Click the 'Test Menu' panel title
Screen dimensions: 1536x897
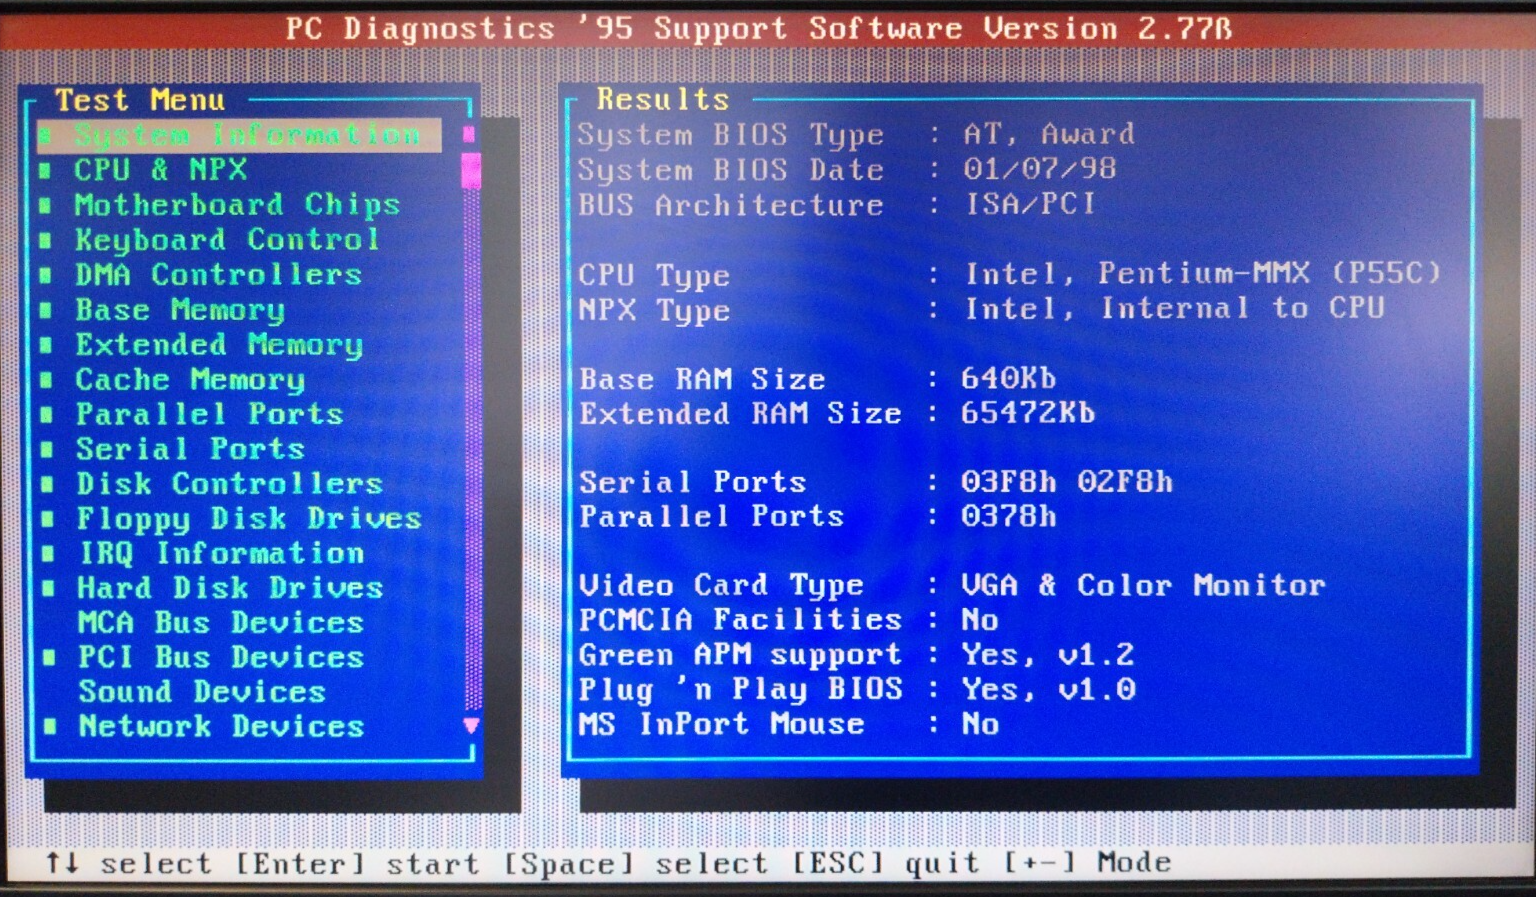tap(140, 100)
